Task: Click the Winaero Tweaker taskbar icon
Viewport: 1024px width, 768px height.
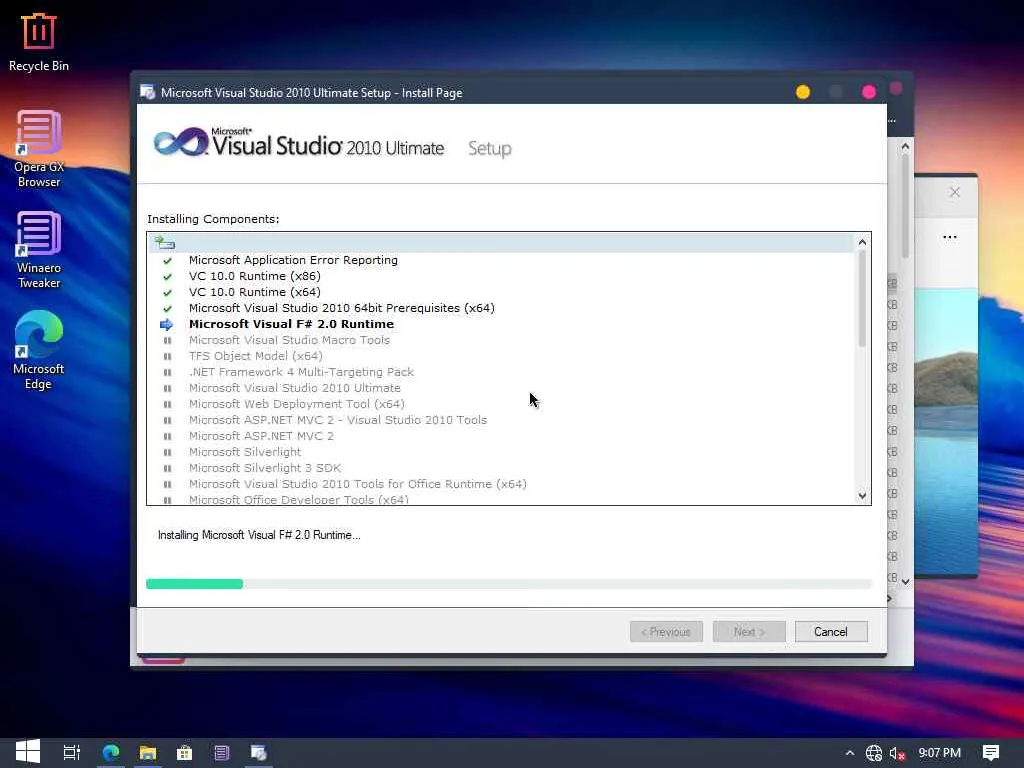Action: pos(221,752)
